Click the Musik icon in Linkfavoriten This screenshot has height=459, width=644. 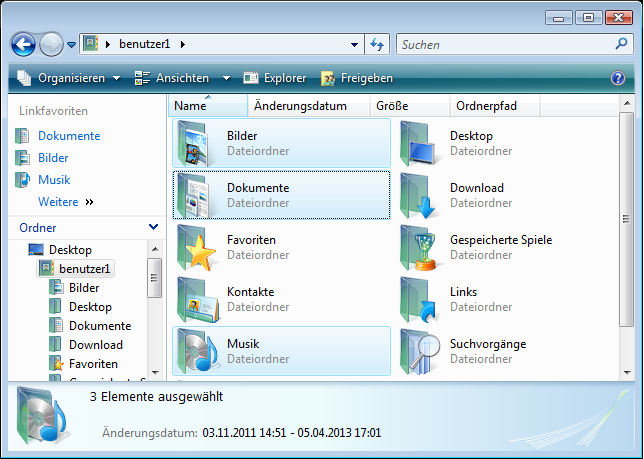click(x=22, y=180)
